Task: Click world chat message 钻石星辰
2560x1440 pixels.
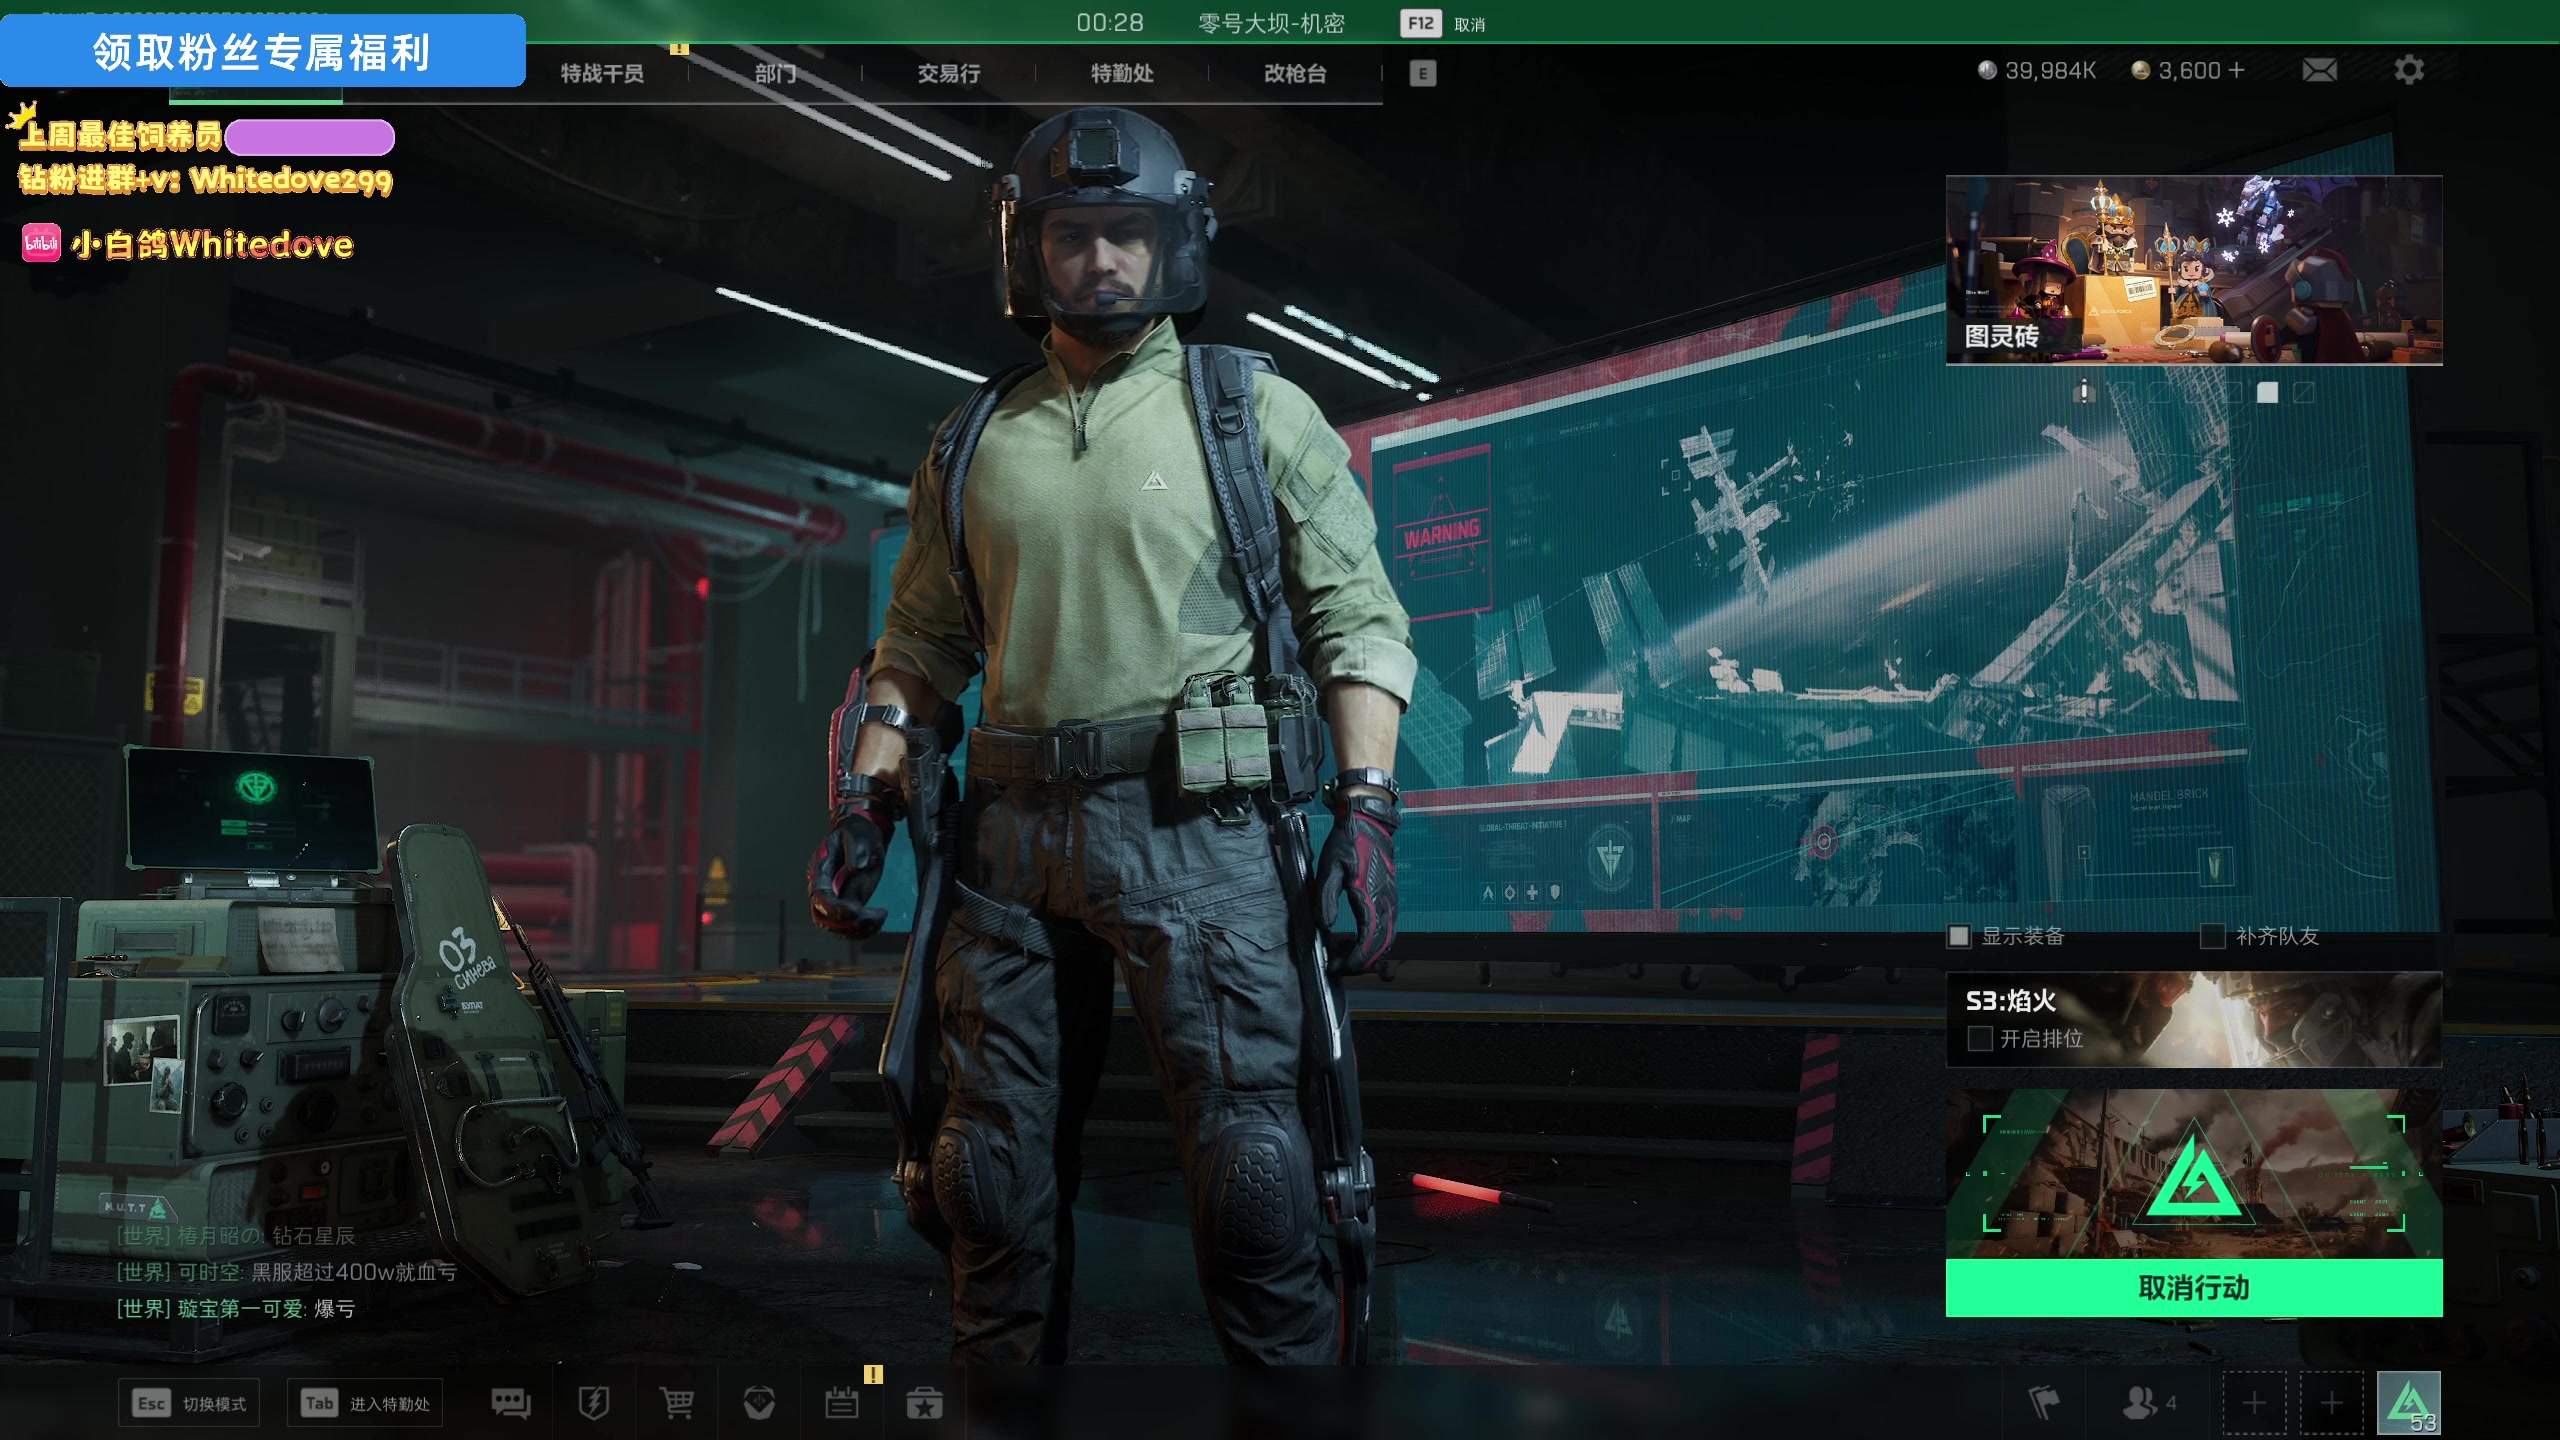Action: [314, 1236]
